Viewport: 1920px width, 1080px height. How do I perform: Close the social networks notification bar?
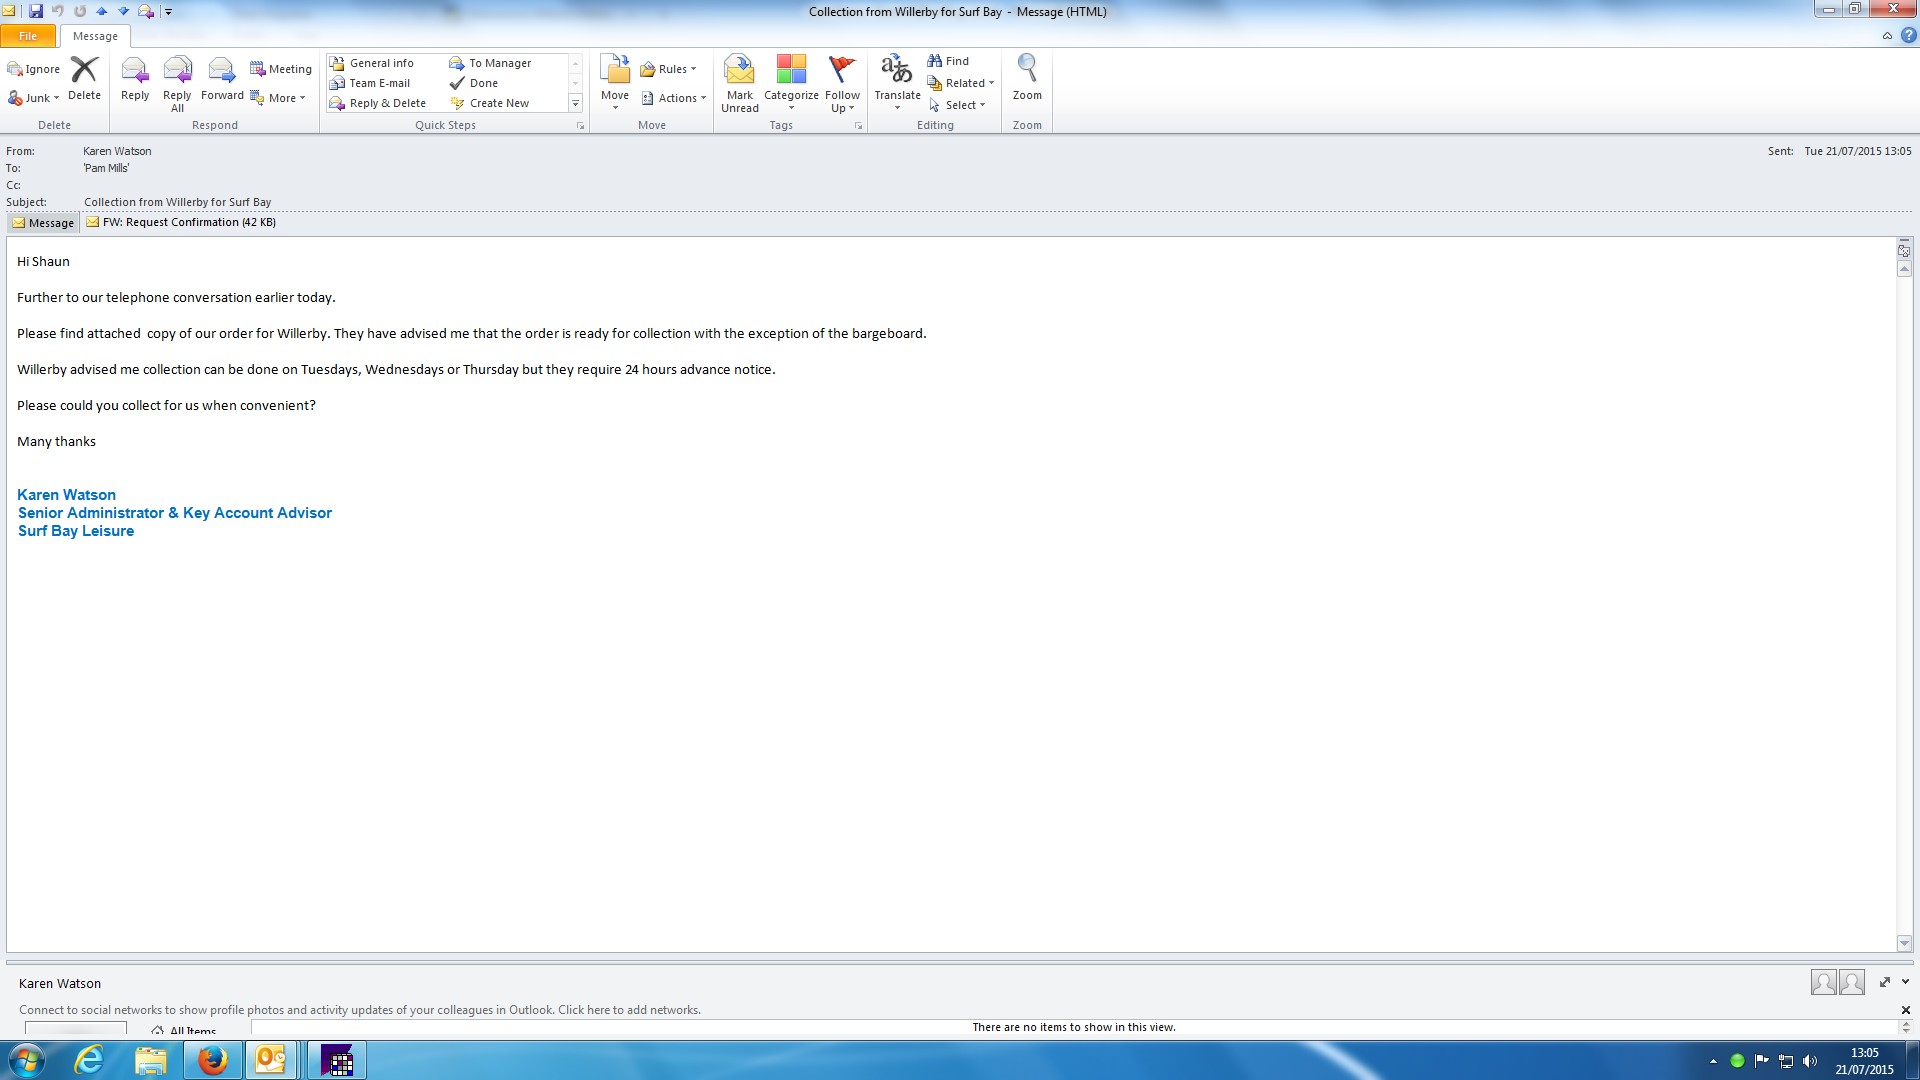(1905, 1010)
